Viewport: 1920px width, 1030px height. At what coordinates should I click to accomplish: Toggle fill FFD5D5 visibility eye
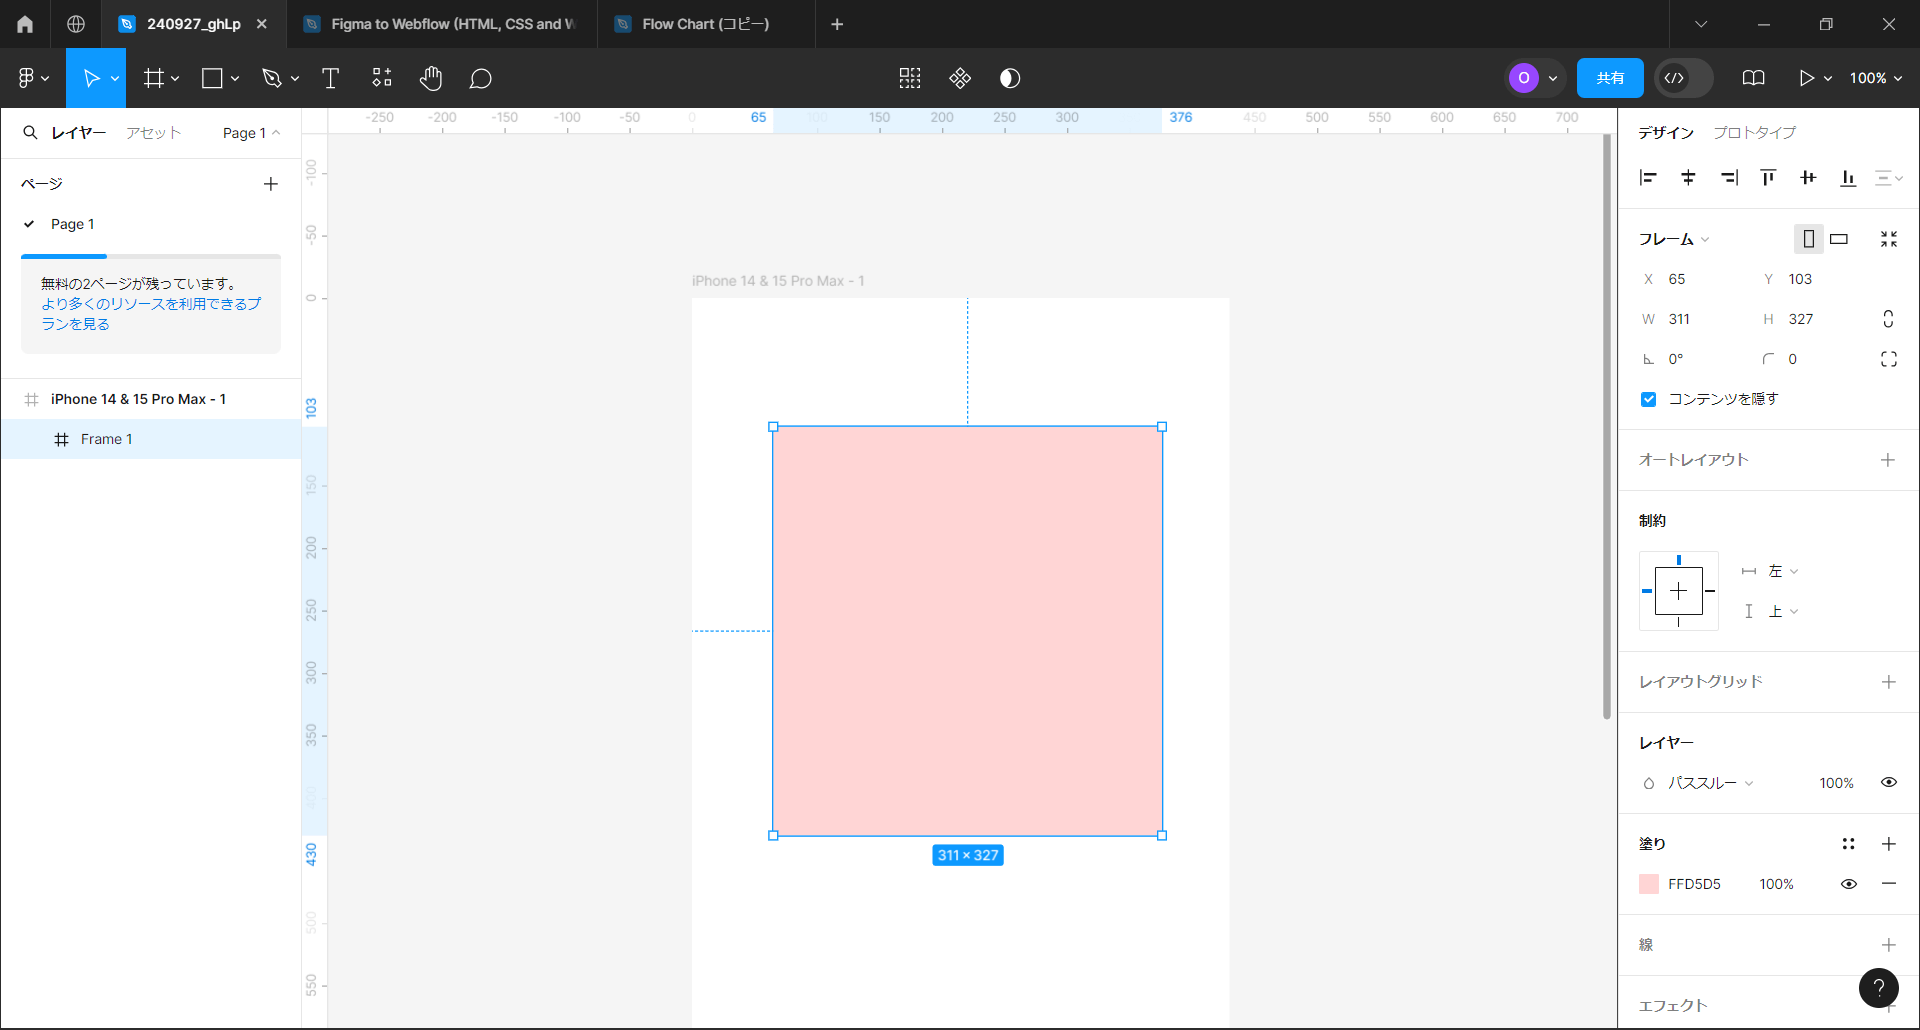click(x=1849, y=884)
